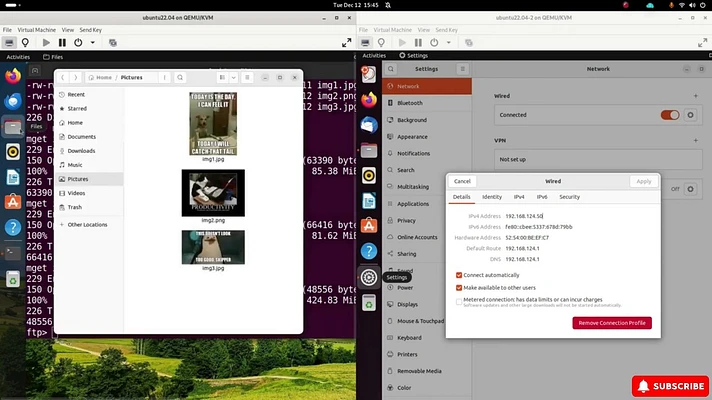Click Cancel in Wired dialog
Viewport: 712px width, 400px height.
pyautogui.click(x=462, y=181)
